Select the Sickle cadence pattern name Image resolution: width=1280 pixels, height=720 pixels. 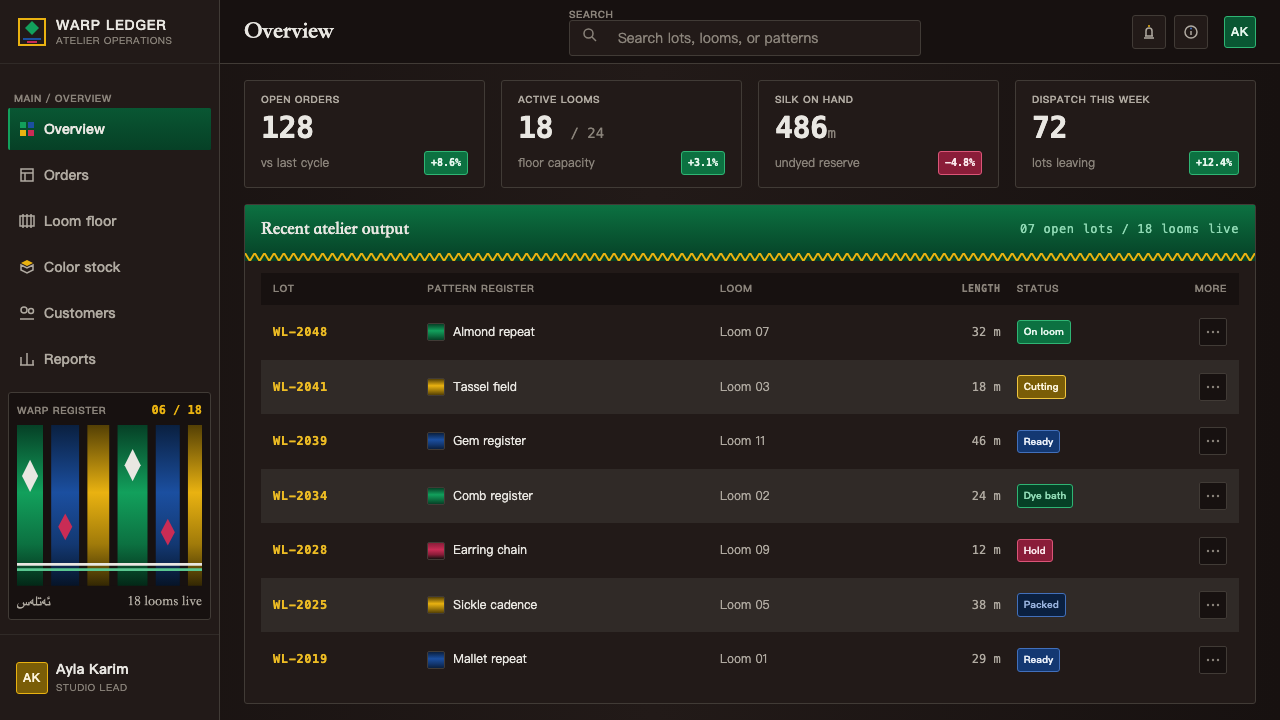point(495,605)
